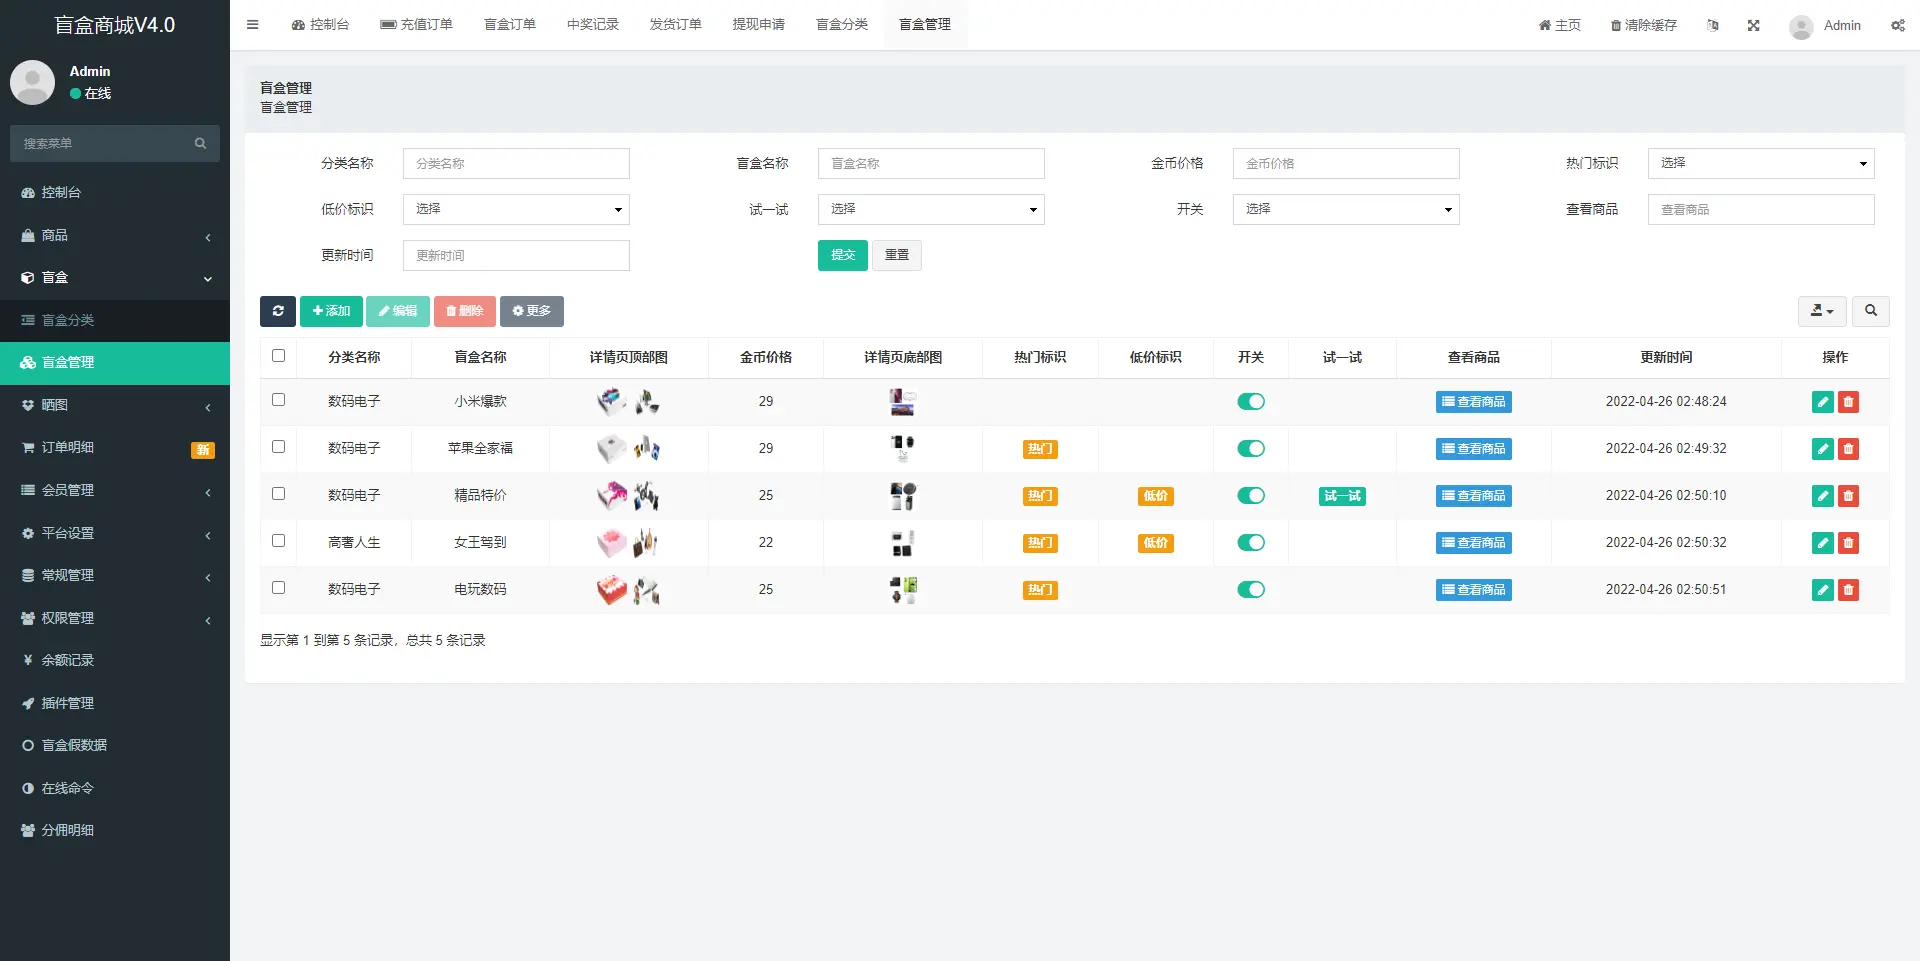This screenshot has width=1920, height=961.
Task: Open the 低价标识 select dropdown
Action: pyautogui.click(x=515, y=209)
